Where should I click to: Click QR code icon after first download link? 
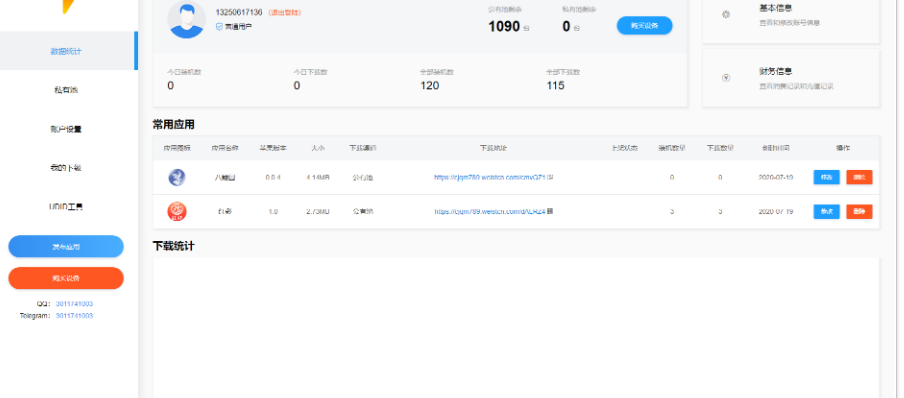[550, 177]
